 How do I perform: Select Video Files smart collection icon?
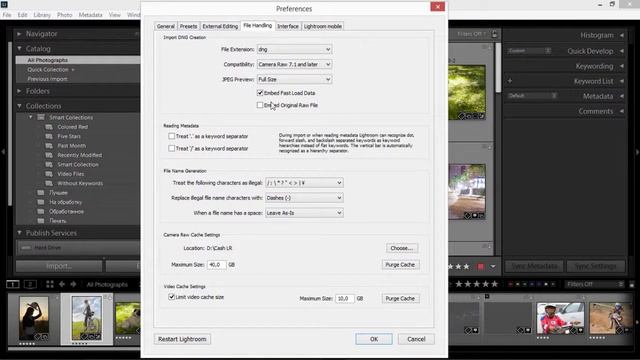click(49, 174)
